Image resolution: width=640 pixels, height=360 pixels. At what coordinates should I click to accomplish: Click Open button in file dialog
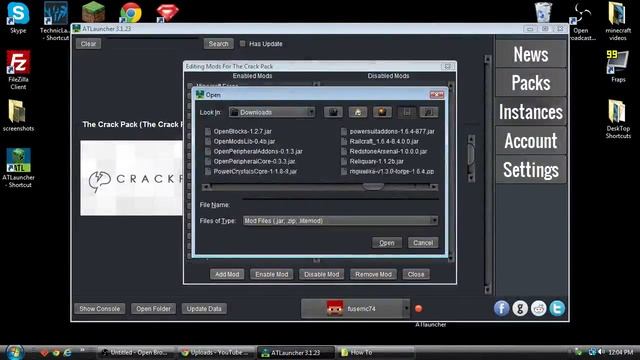(x=387, y=243)
